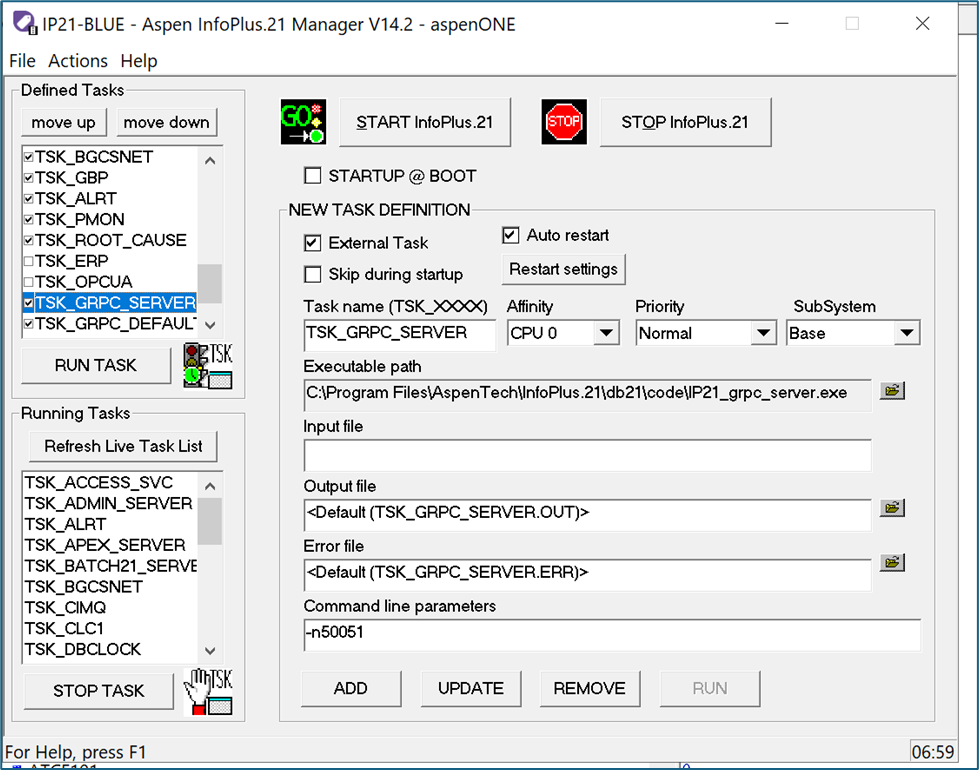Click the Defined Tasks scrollbar thumb

coord(210,283)
